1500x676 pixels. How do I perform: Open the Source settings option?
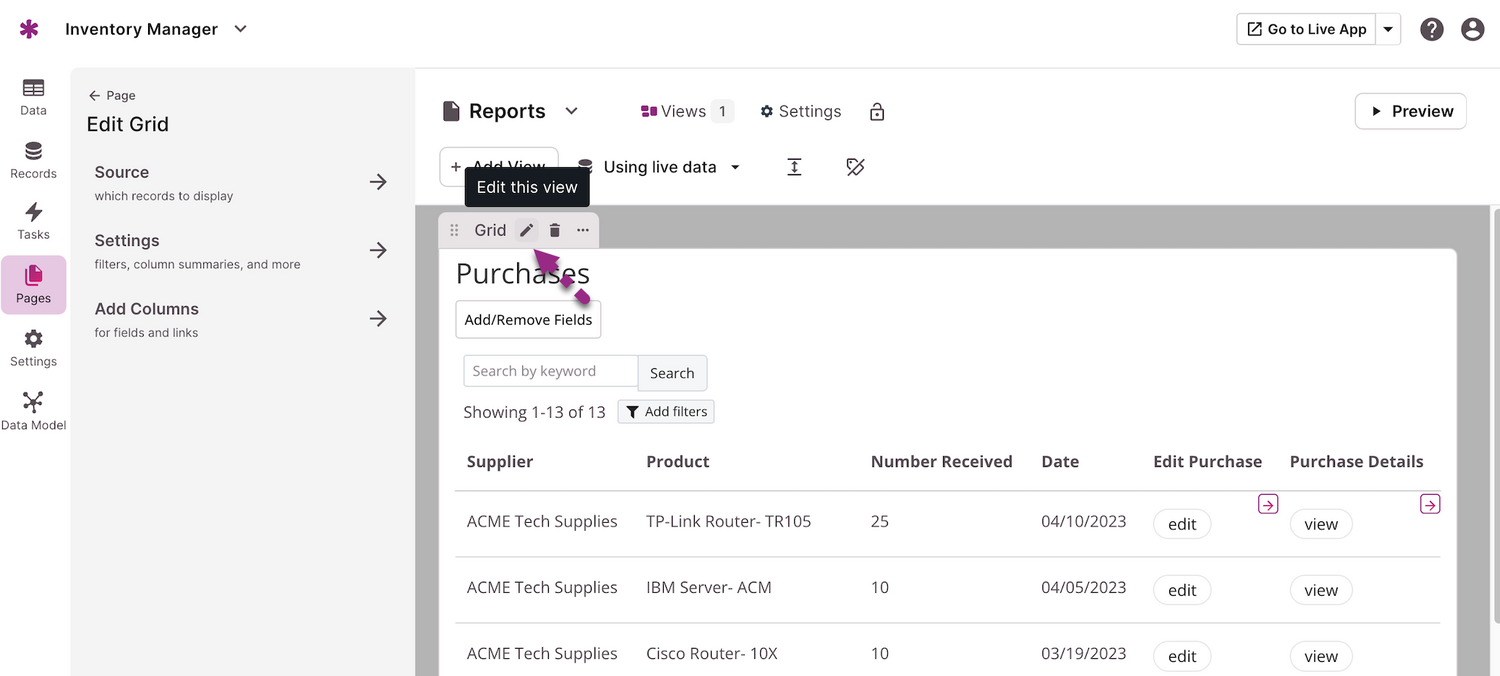241,182
